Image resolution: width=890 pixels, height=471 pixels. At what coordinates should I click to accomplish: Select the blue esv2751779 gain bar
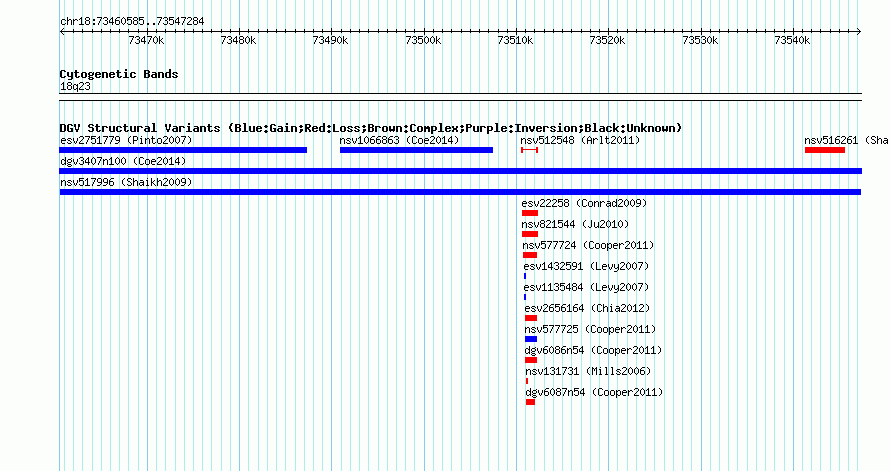pos(183,150)
